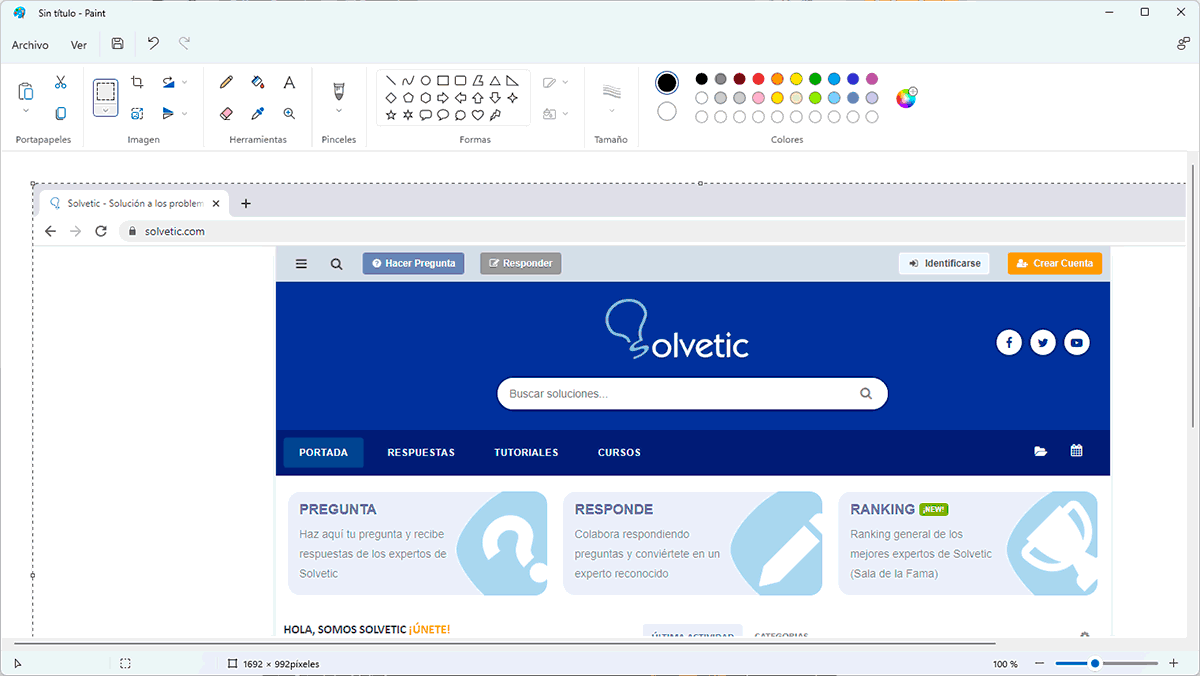Click the Copy icon

60,114
